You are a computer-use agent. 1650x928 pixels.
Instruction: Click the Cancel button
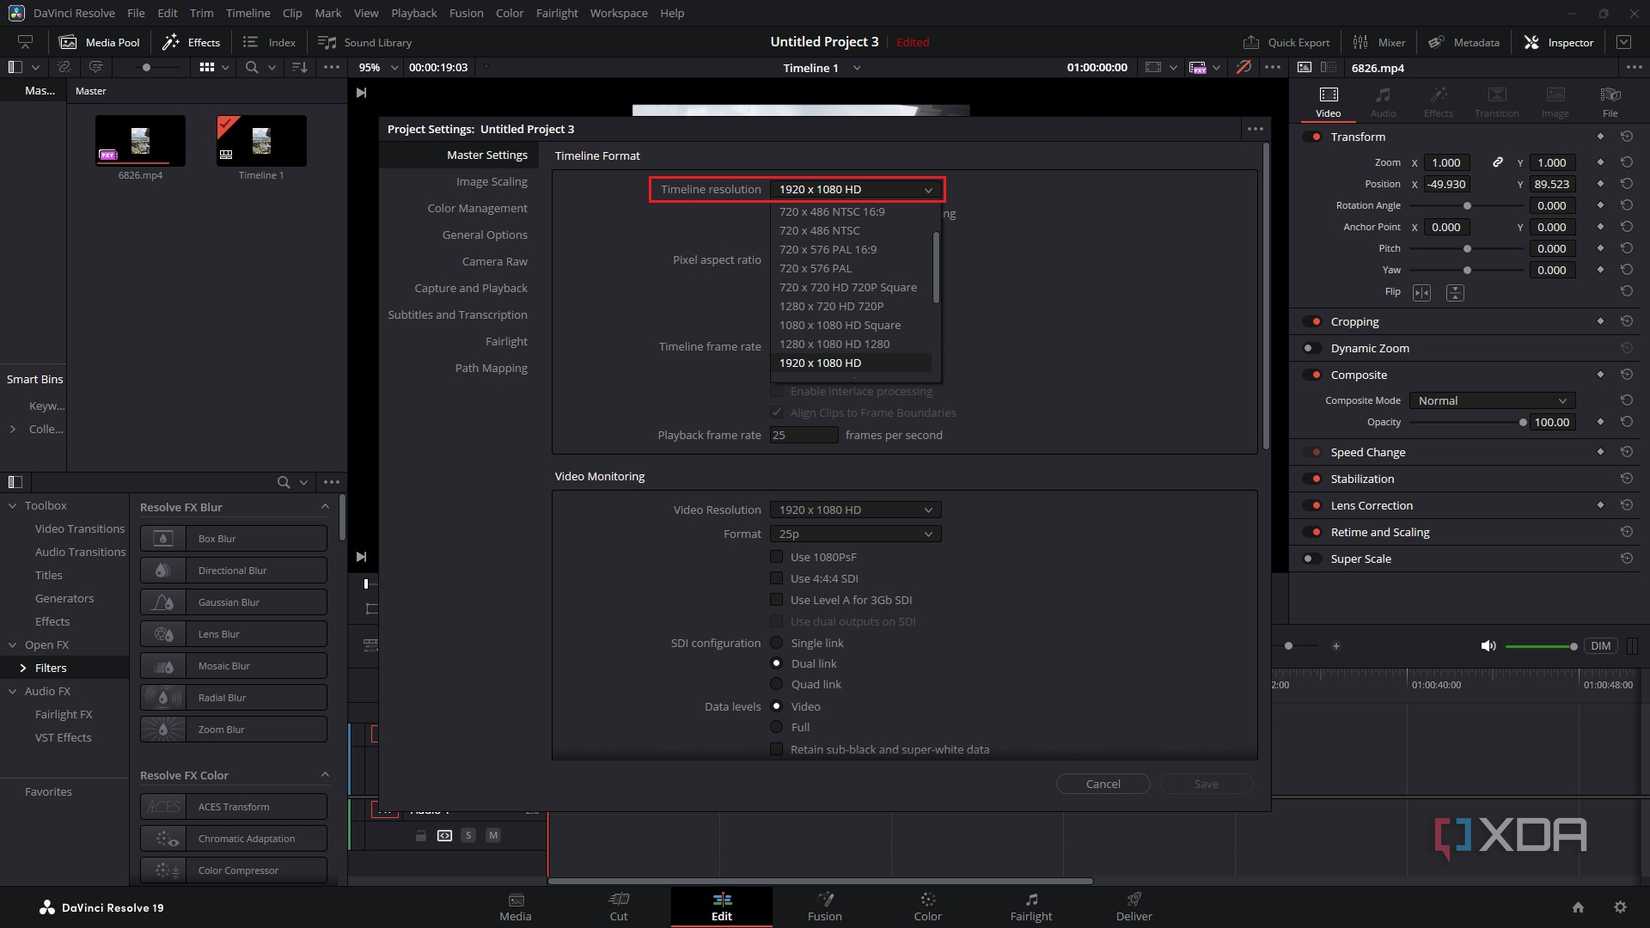(1102, 784)
